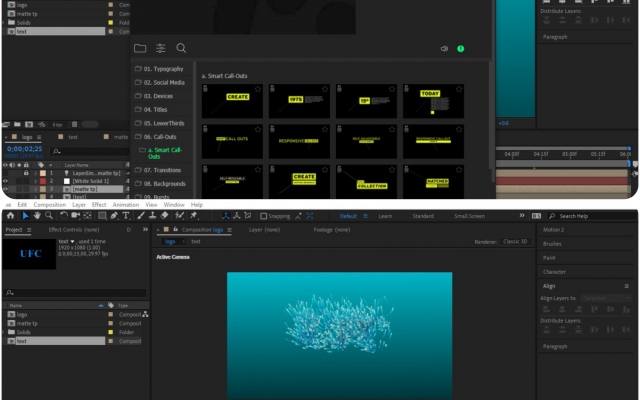The height and width of the screenshot is (400, 640).
Task: Open the Character panel
Action: [554, 272]
